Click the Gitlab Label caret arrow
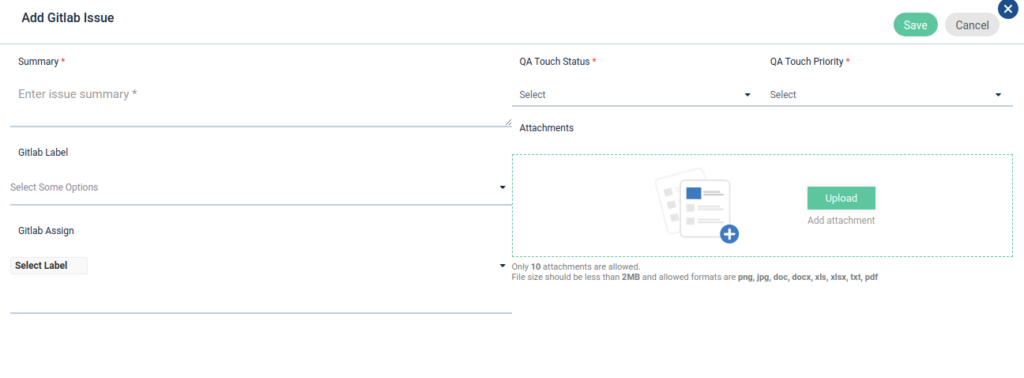 click(x=502, y=187)
